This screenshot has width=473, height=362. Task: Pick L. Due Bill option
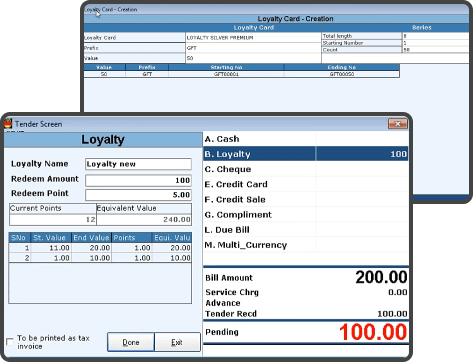click(306, 230)
